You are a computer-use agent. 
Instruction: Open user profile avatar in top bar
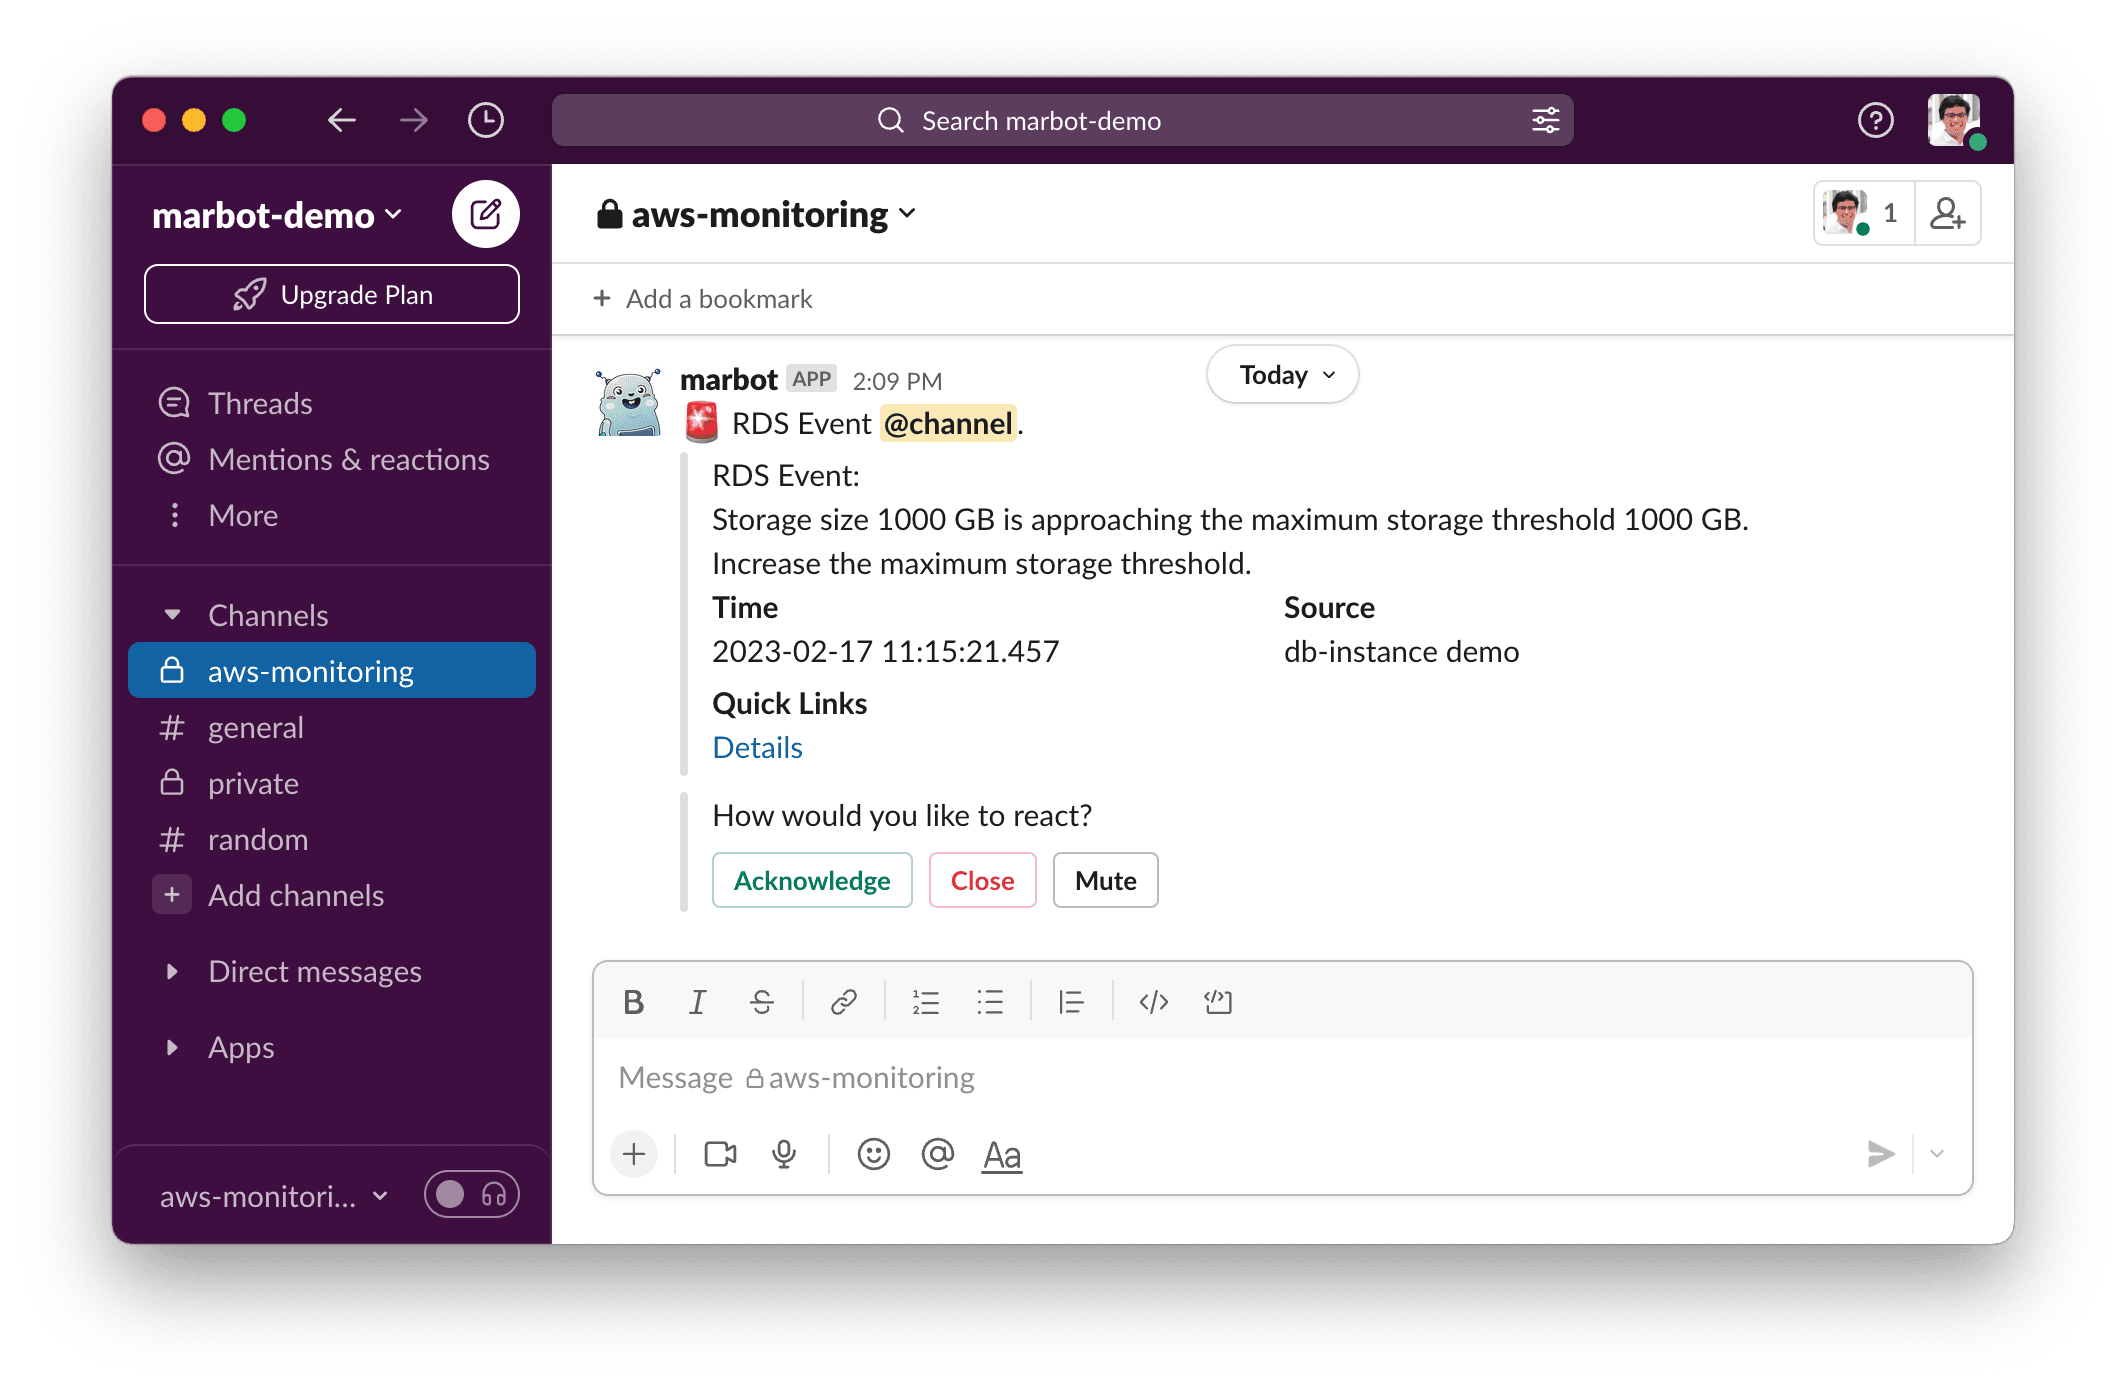[x=1955, y=121]
